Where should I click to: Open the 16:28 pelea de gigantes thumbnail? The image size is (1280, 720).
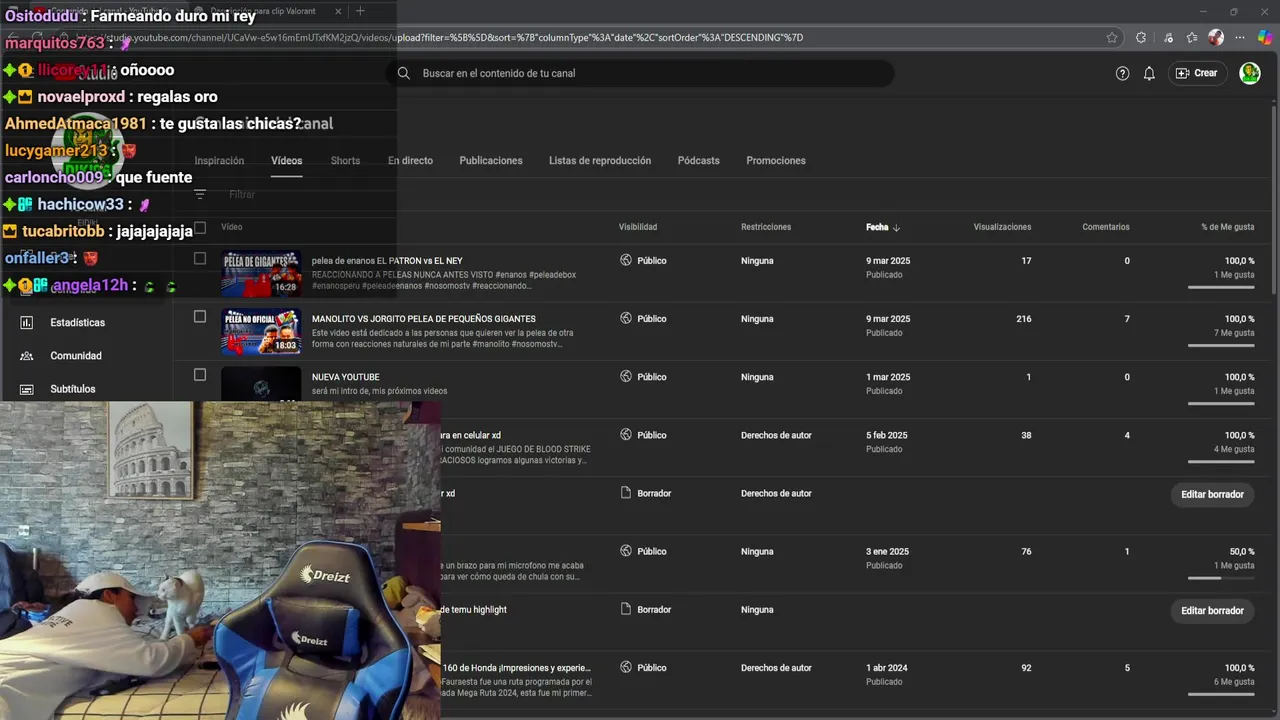[261, 274]
